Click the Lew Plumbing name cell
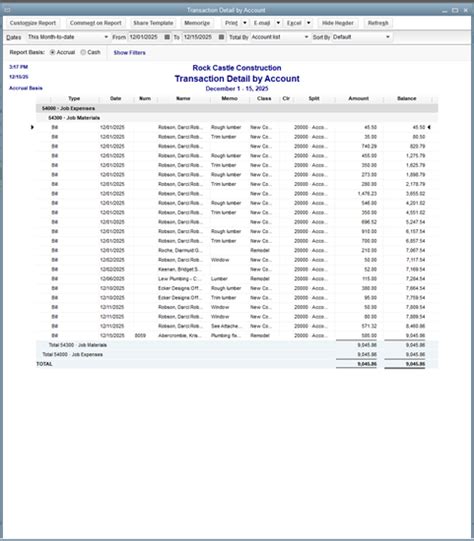474x541 pixels. (x=179, y=279)
